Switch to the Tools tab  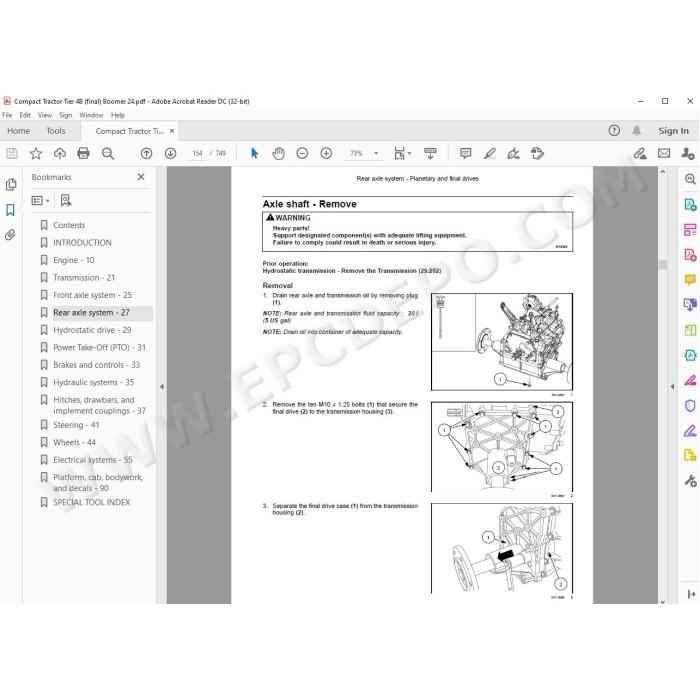56,131
